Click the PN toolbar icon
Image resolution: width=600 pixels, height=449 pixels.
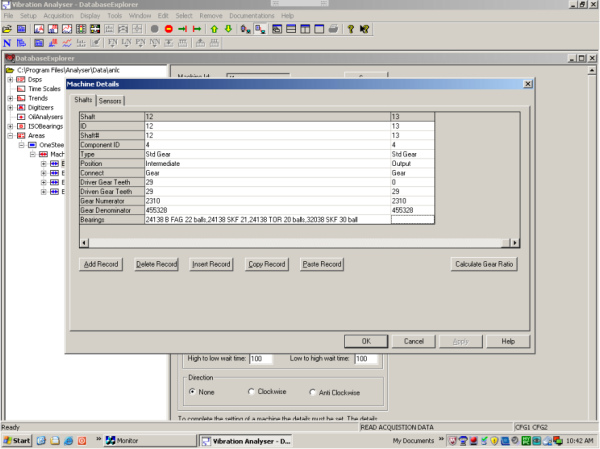click(x=140, y=43)
